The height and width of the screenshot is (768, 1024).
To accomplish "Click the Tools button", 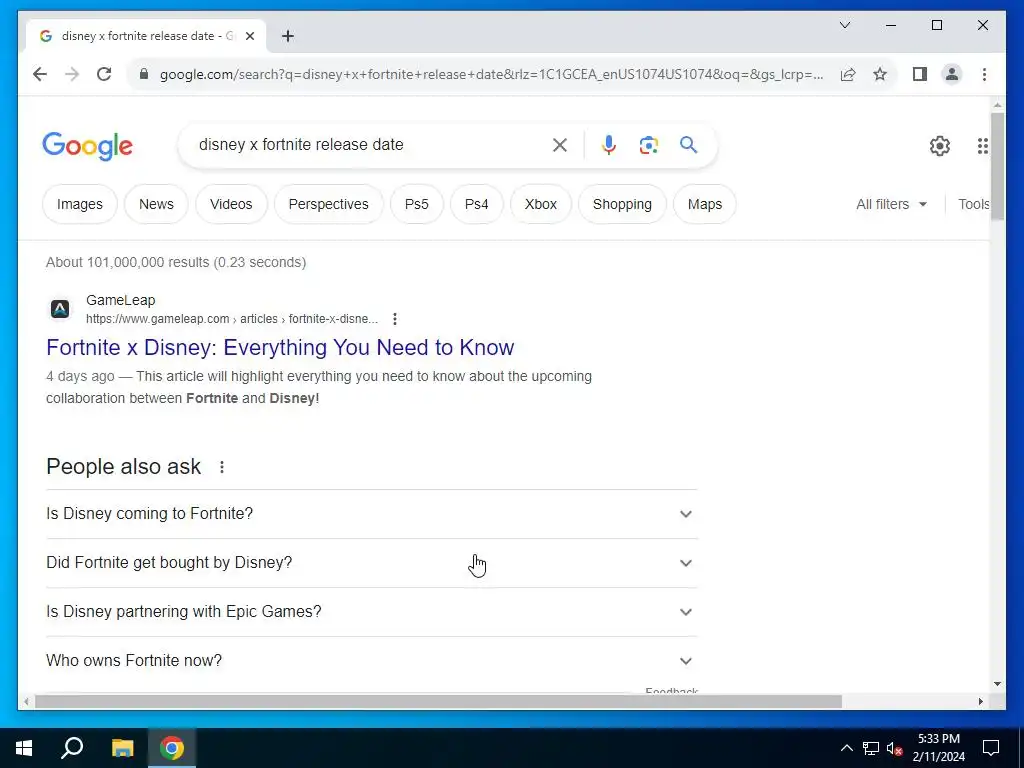I will tap(973, 204).
